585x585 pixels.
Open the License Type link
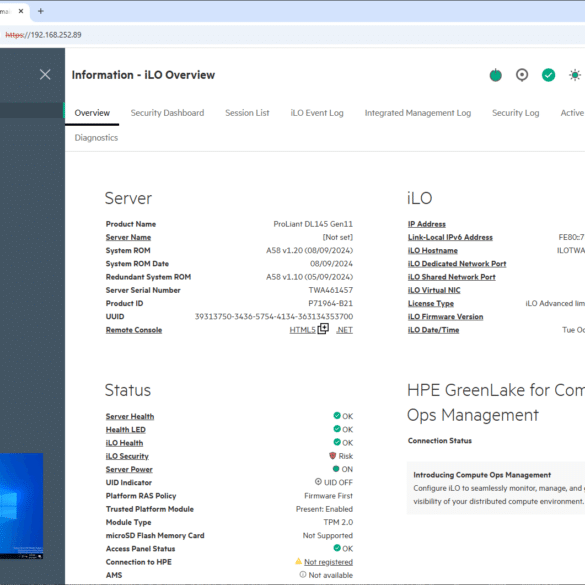pyautogui.click(x=431, y=304)
